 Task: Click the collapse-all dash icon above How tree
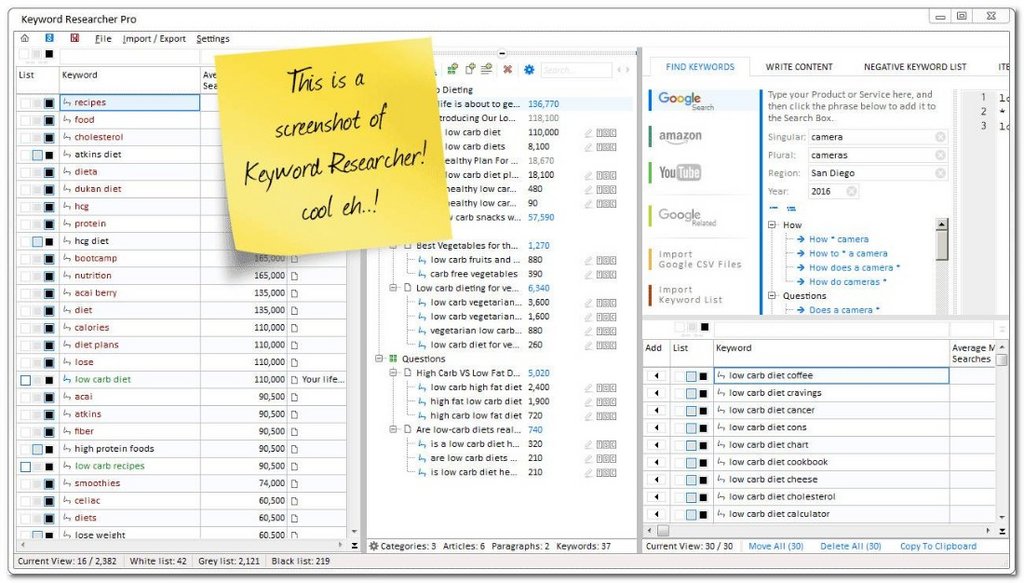[774, 208]
